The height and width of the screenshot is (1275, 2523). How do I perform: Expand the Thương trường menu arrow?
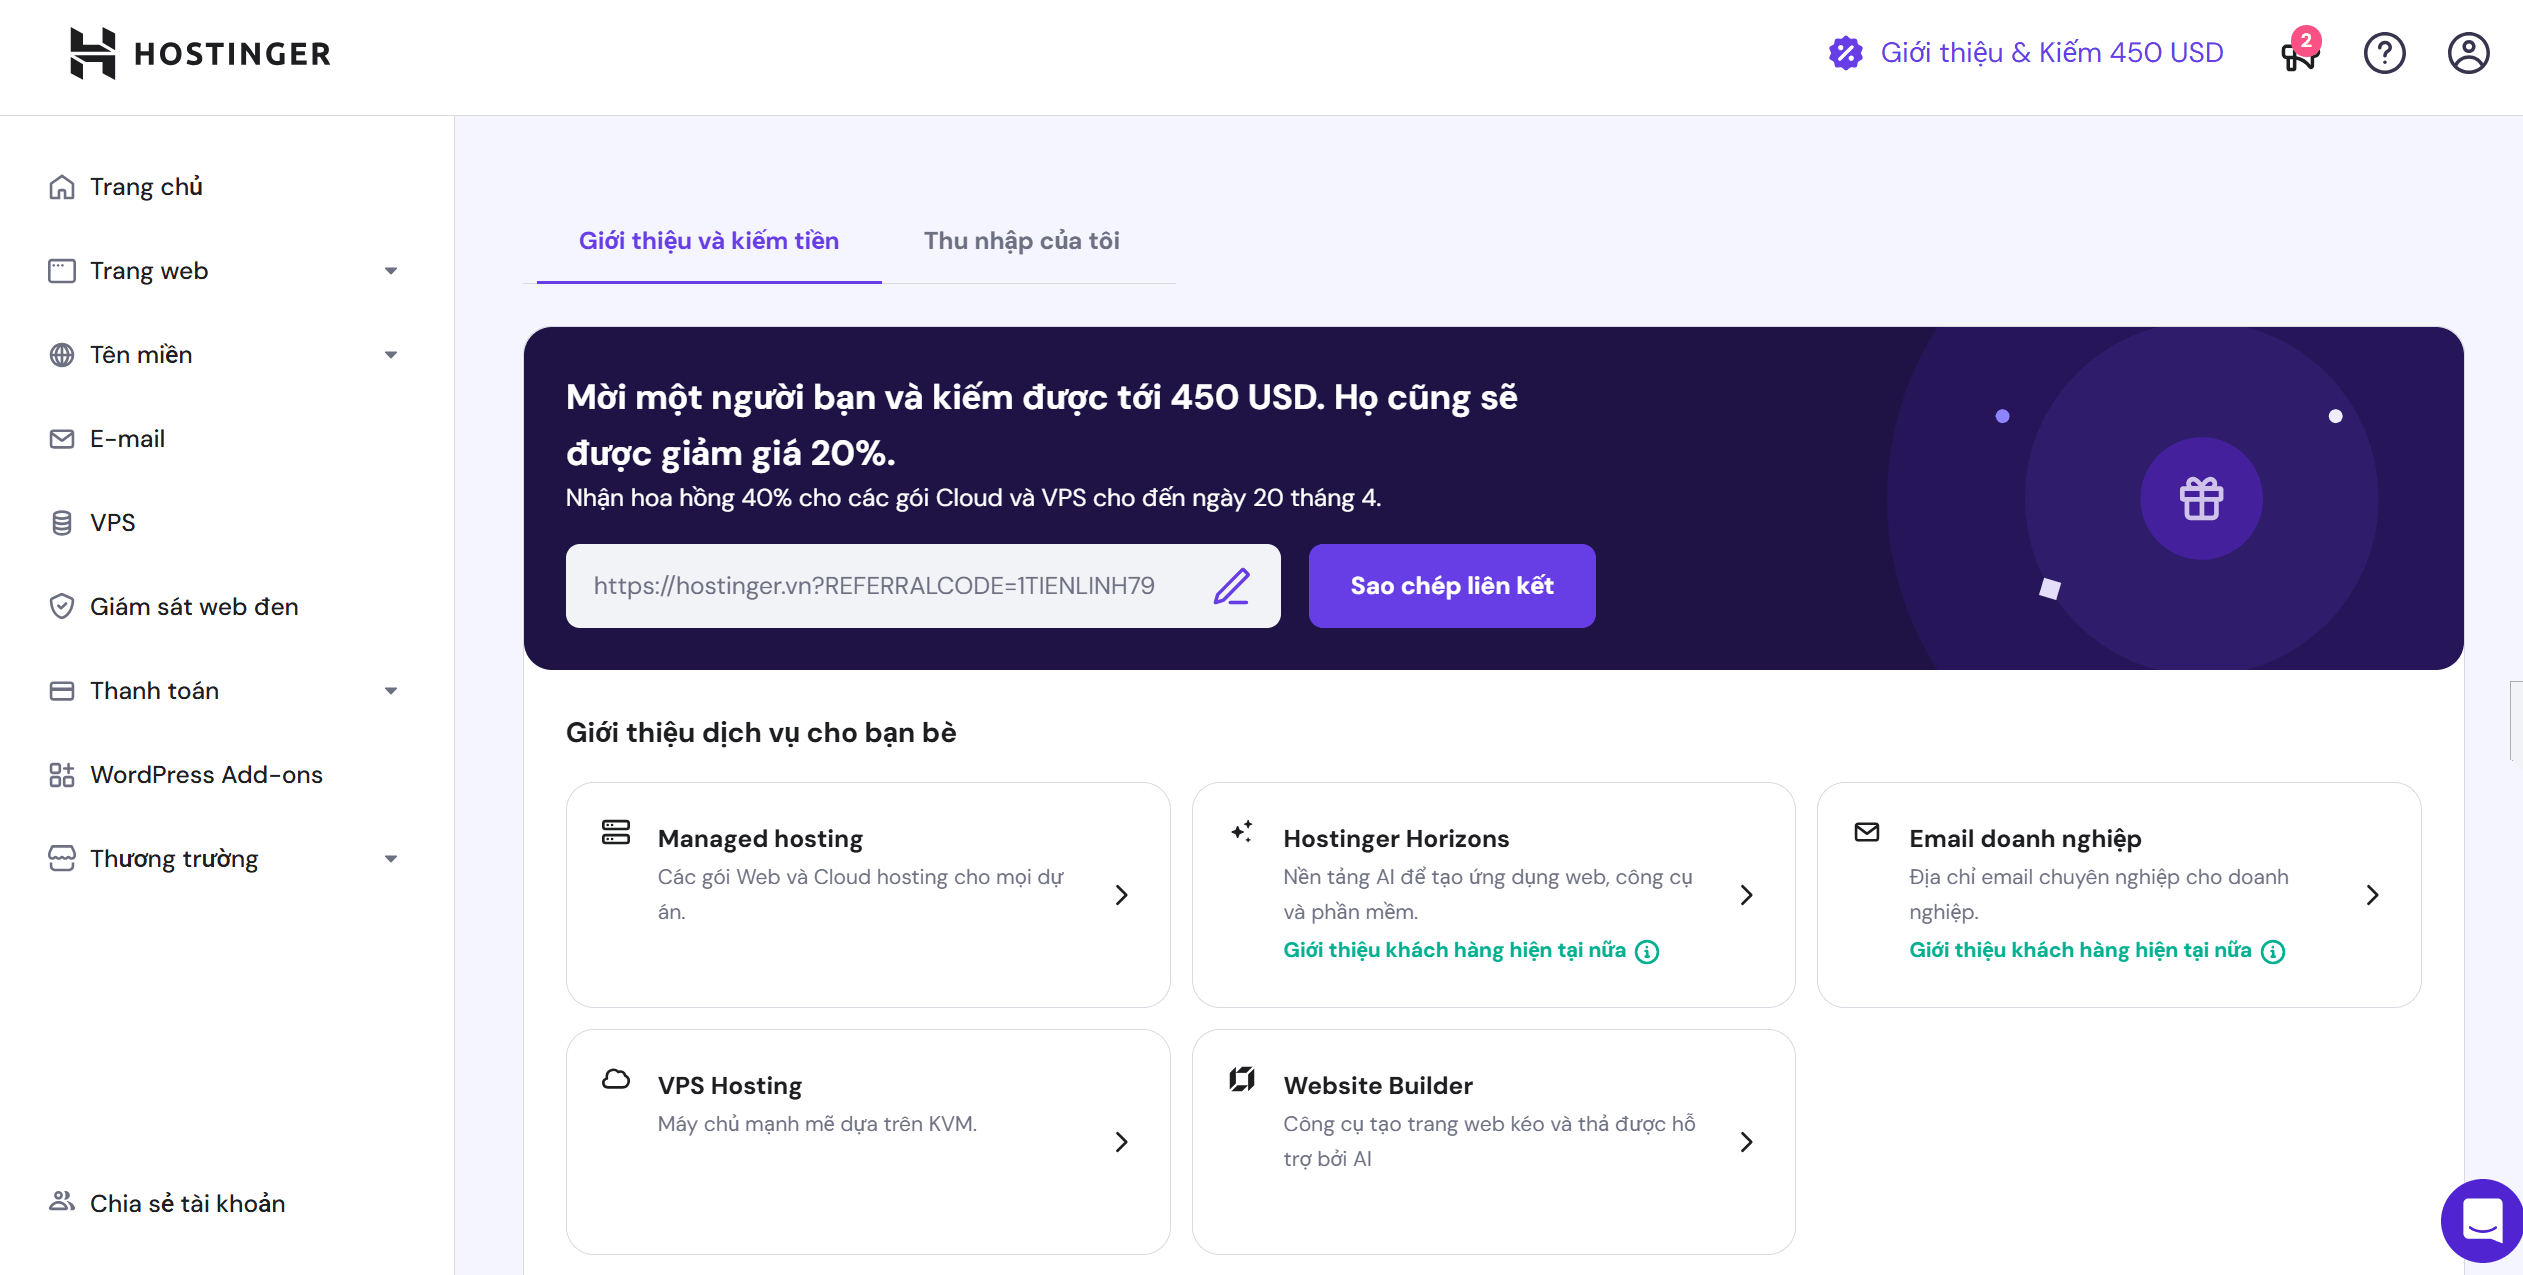tap(391, 859)
